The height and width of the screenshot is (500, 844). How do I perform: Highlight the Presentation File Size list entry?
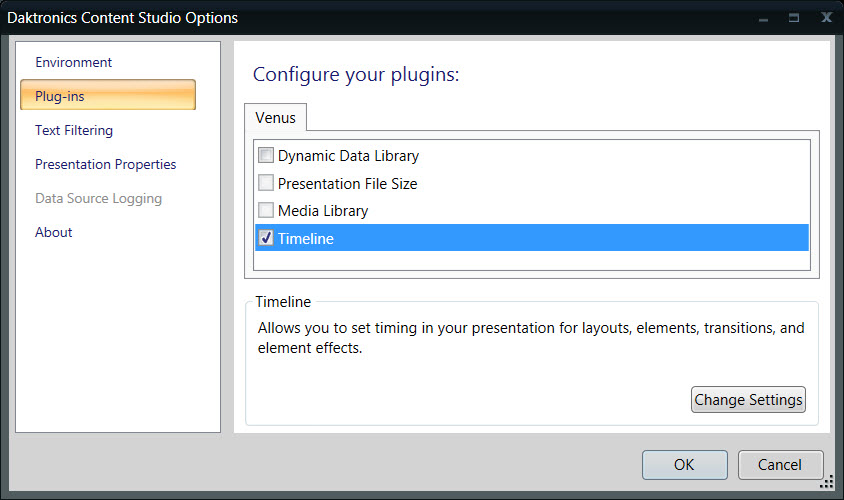pos(347,184)
